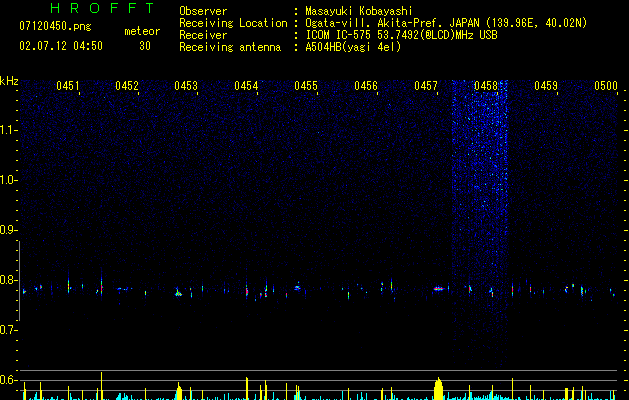Click the kHz axis unit label
The height and width of the screenshot is (400, 629).
(x=9, y=81)
